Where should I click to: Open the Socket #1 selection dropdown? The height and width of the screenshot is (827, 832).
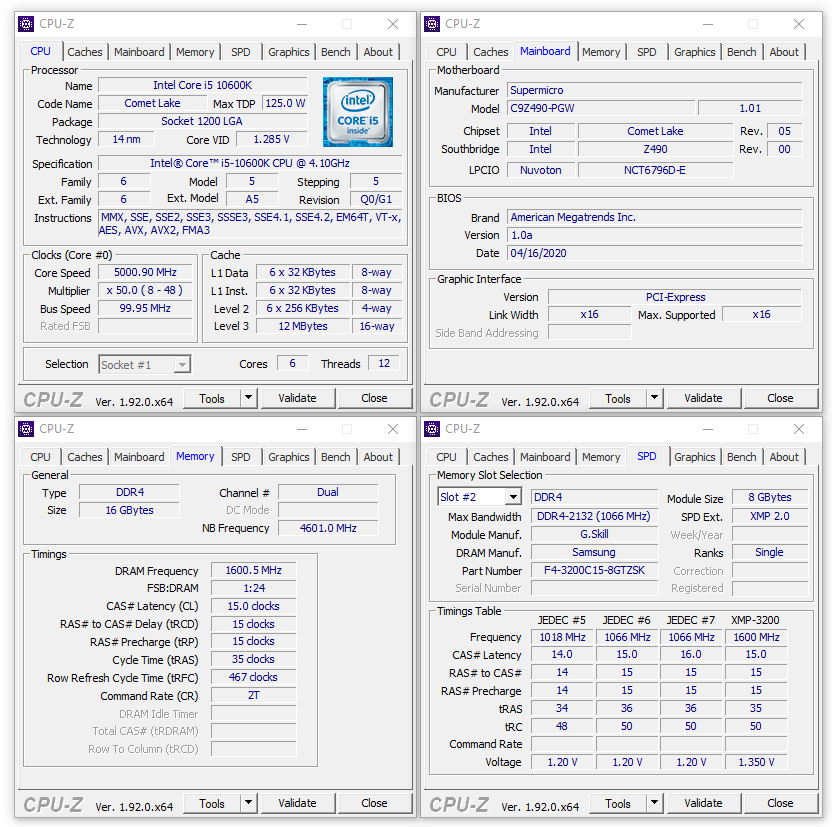(x=182, y=364)
